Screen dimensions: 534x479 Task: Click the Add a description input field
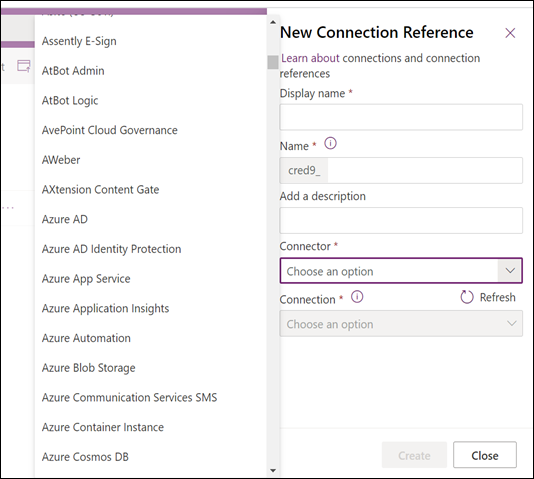point(401,220)
